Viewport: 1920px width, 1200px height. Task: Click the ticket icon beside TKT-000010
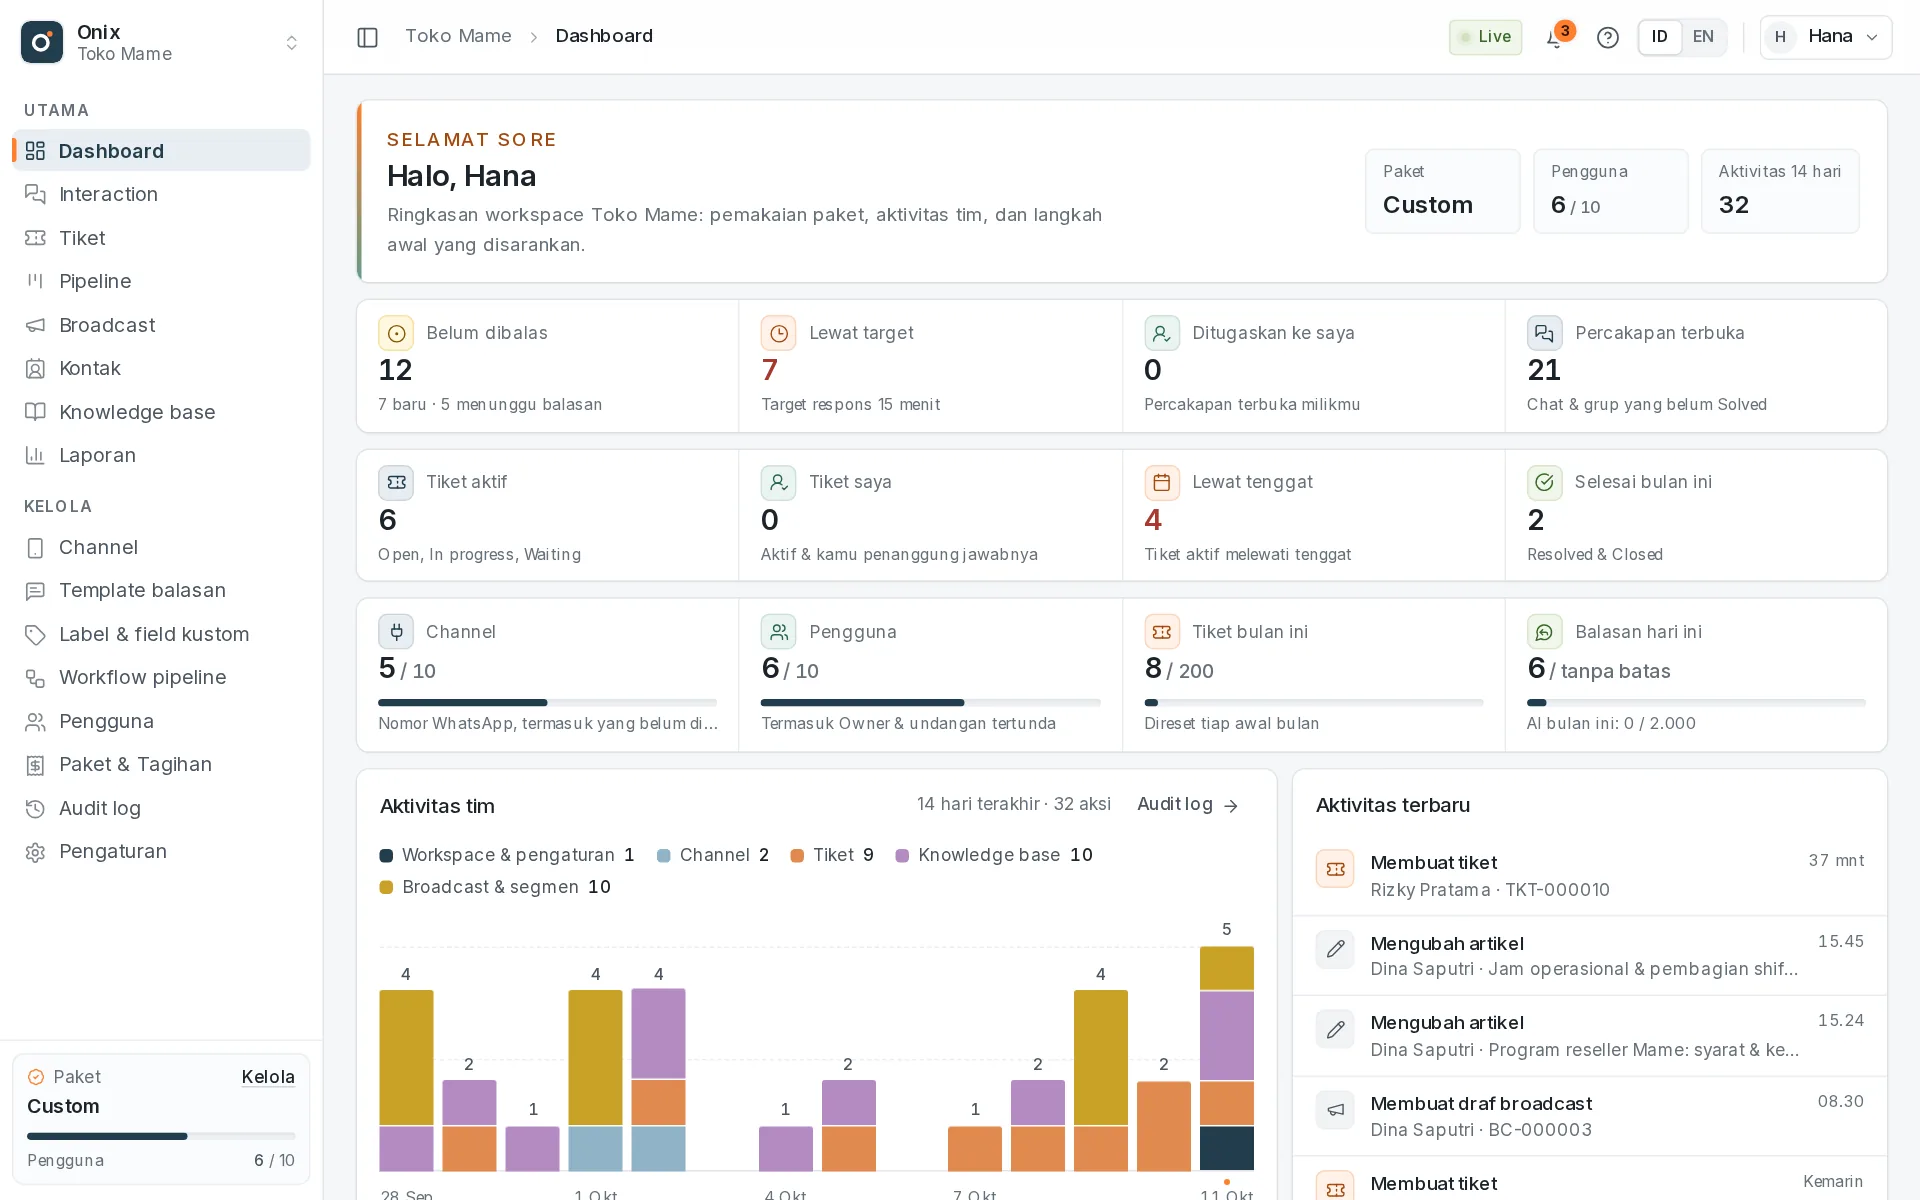coord(1335,869)
